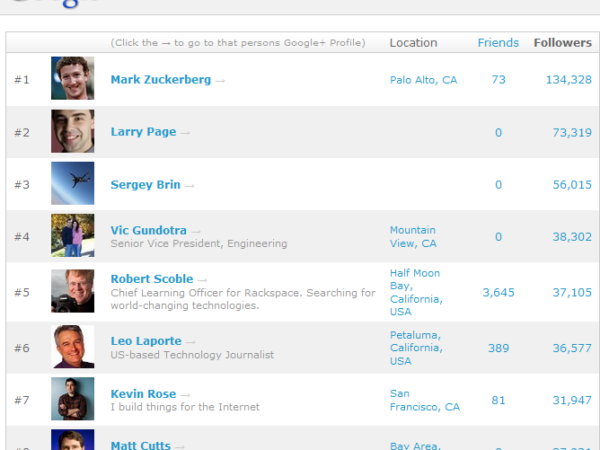Screen dimensions: 600x450
Task: Open Larry Page's name link
Action: click(x=143, y=132)
